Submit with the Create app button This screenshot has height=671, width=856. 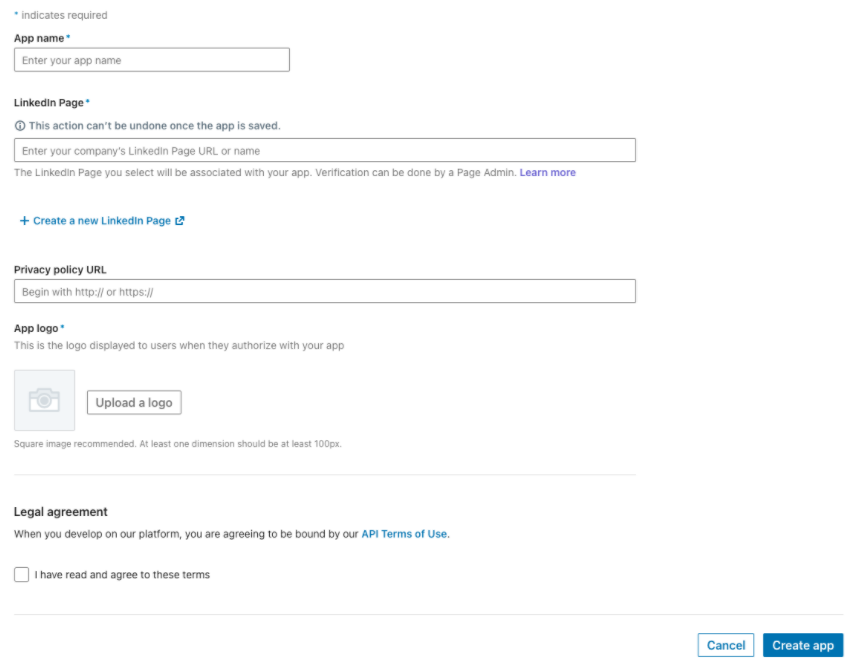coord(803,645)
